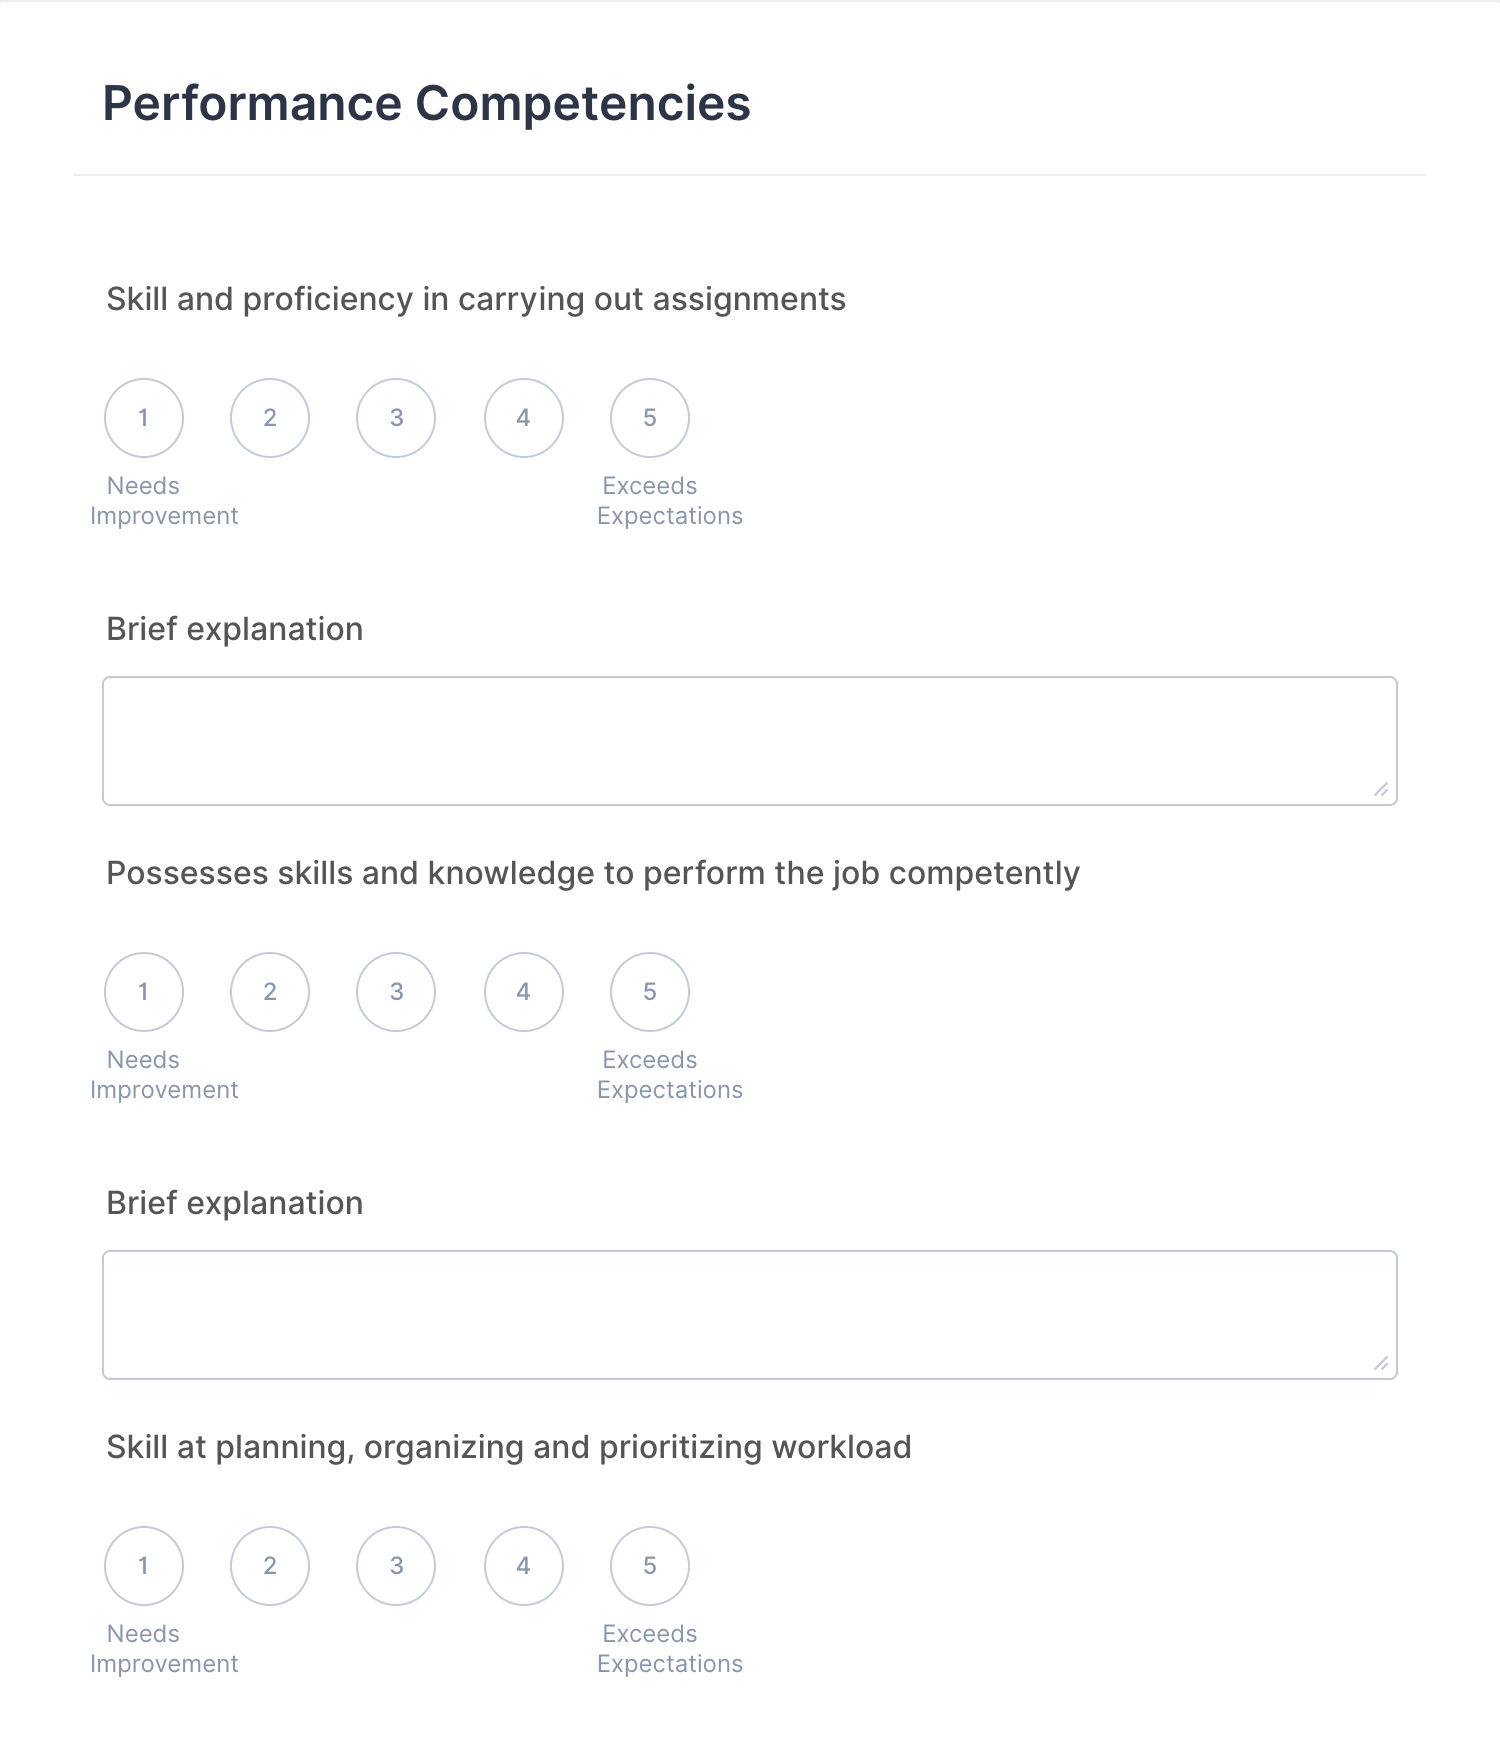Rate planning and prioritizing workload as 5

[650, 1566]
